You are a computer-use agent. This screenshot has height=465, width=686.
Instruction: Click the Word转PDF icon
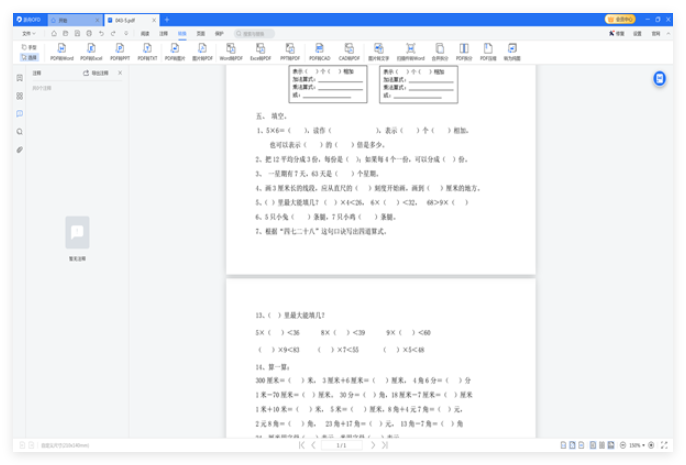231,51
